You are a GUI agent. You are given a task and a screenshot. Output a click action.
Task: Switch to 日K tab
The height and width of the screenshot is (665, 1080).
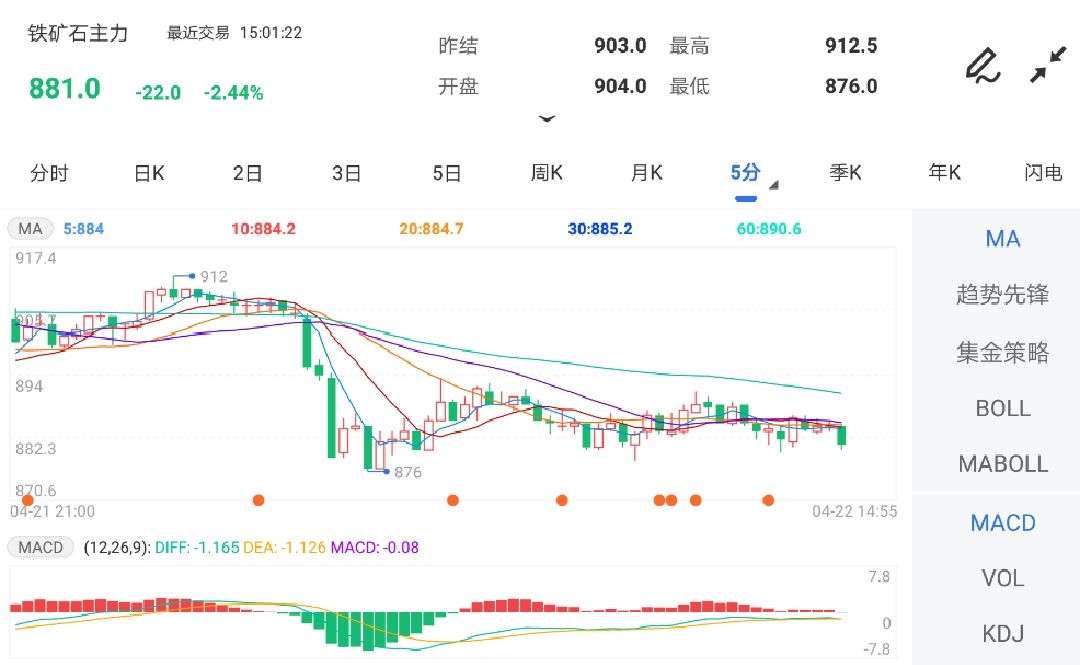pyautogui.click(x=149, y=173)
